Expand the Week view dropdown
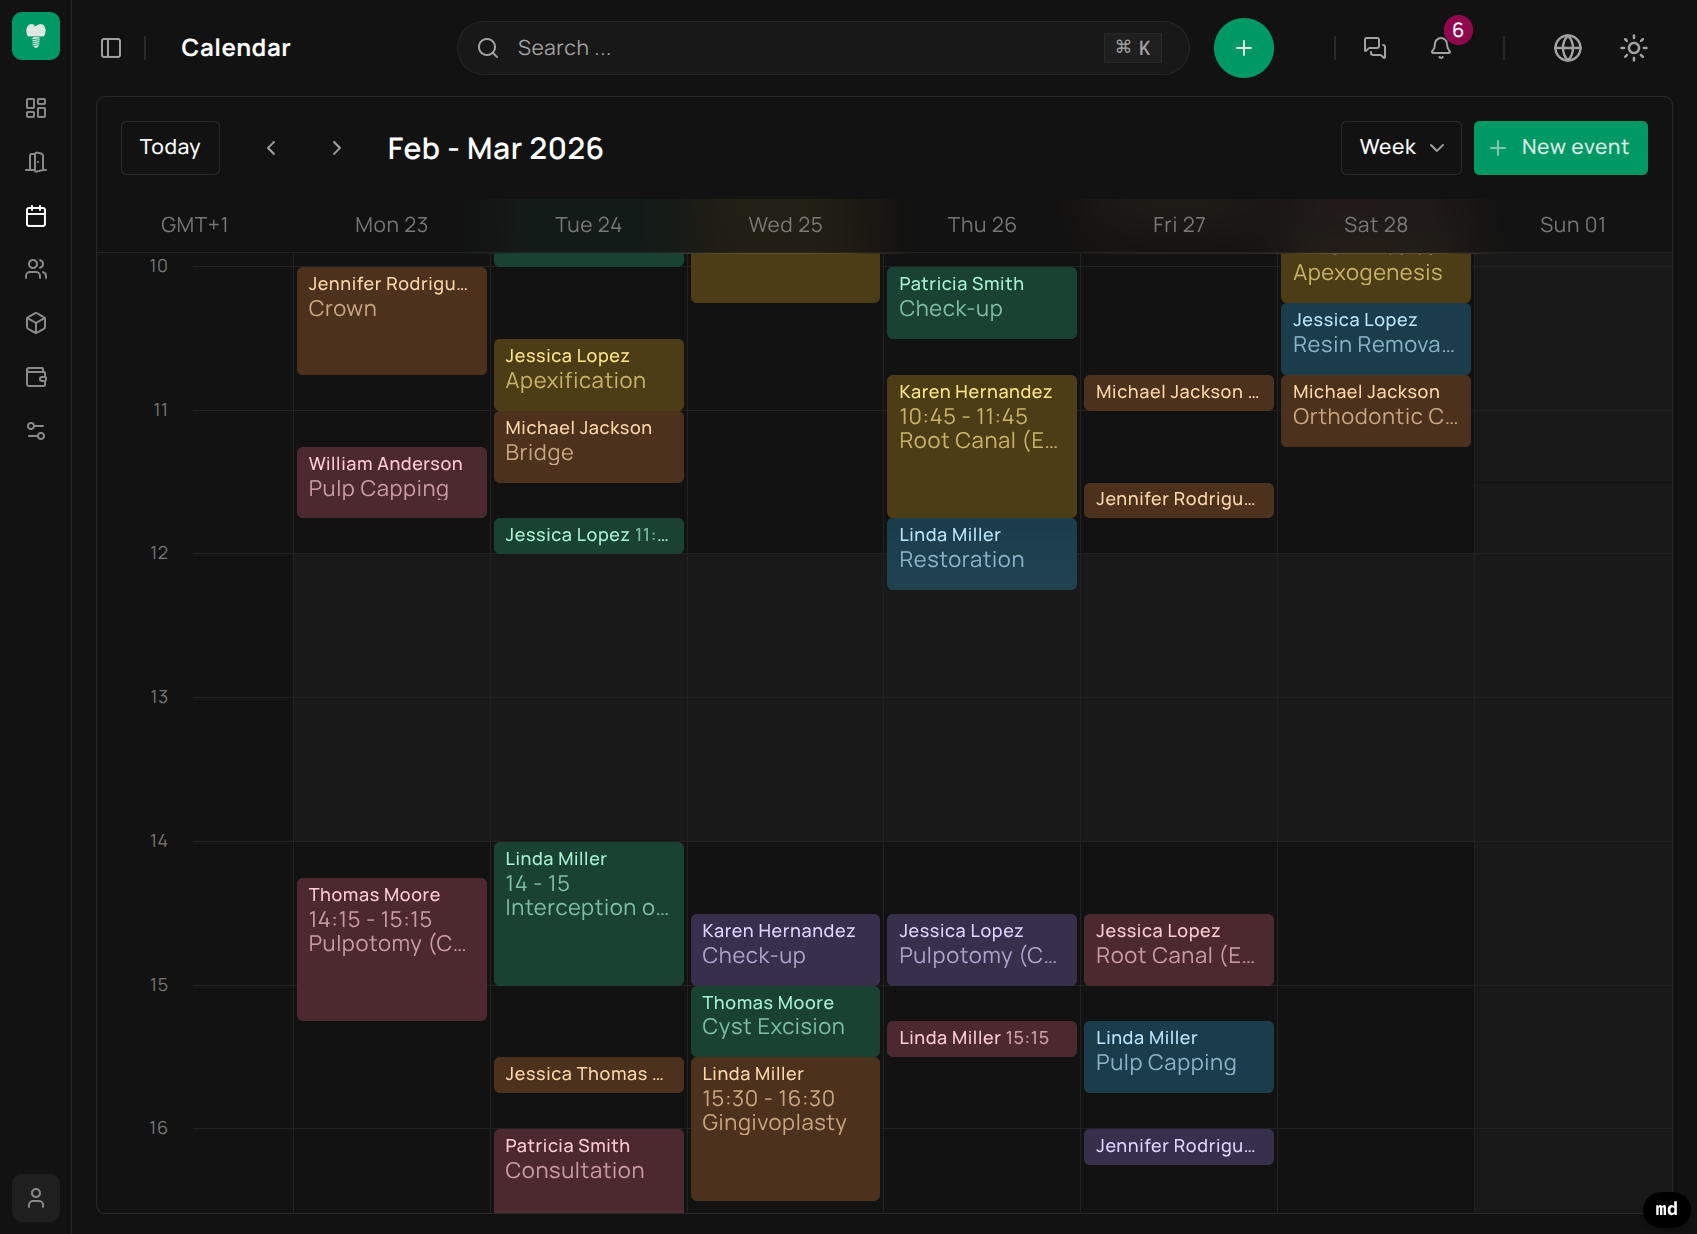1697x1234 pixels. click(1400, 148)
